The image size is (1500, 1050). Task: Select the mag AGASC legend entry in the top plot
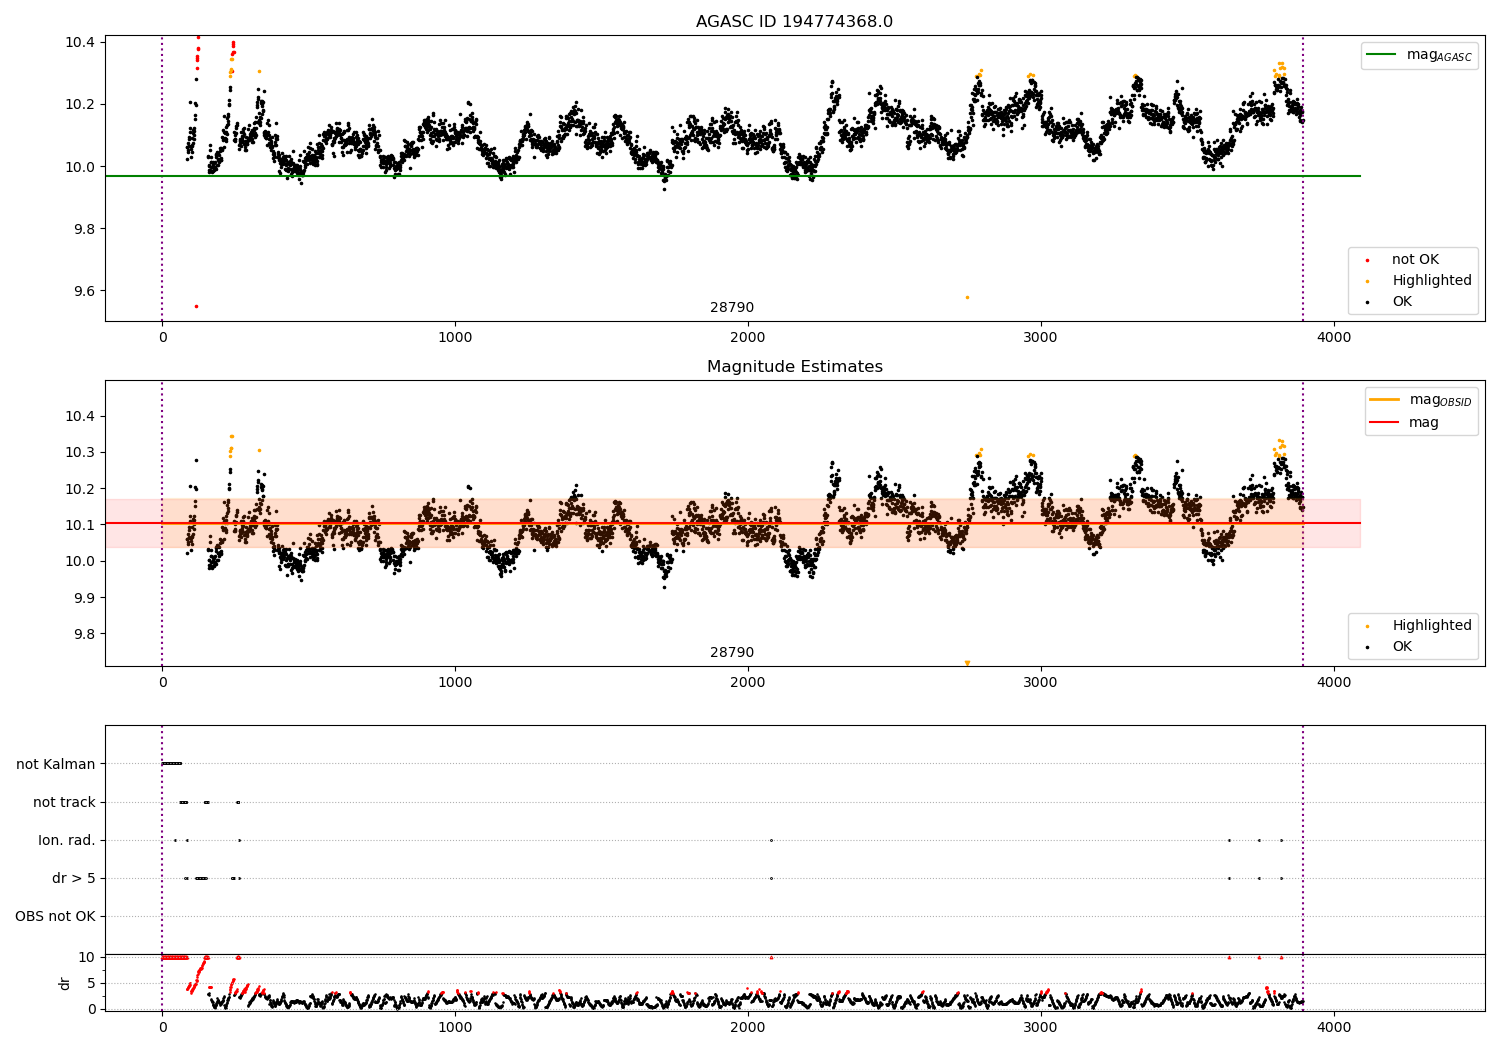coord(1419,56)
